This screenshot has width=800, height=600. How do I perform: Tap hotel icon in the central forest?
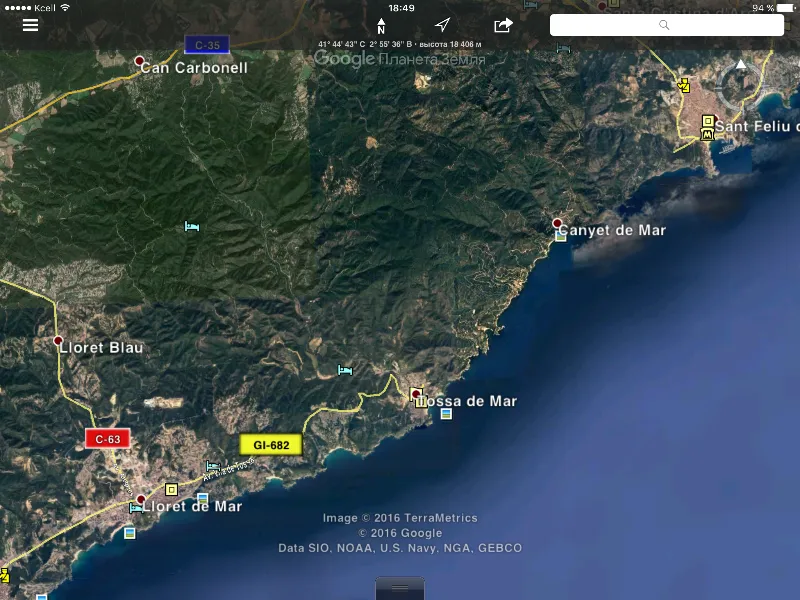point(192,226)
